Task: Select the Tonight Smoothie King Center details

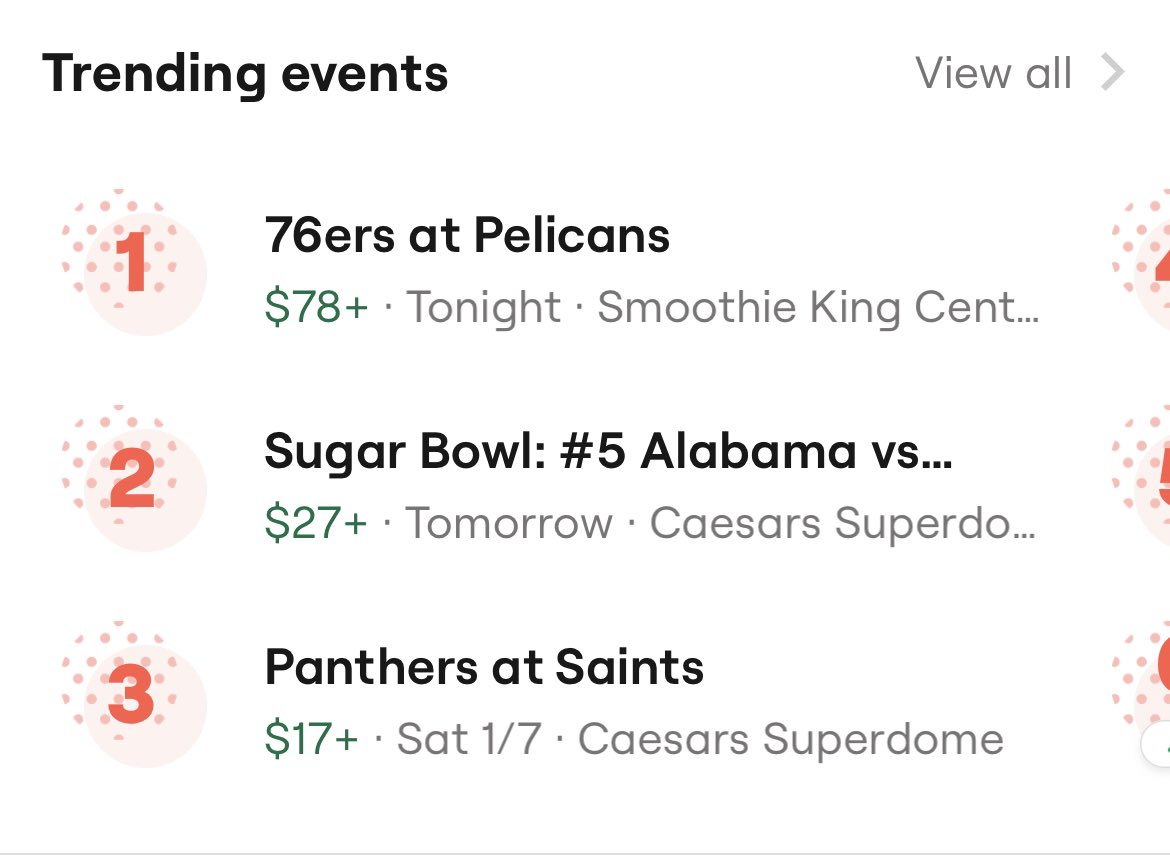Action: click(722, 307)
